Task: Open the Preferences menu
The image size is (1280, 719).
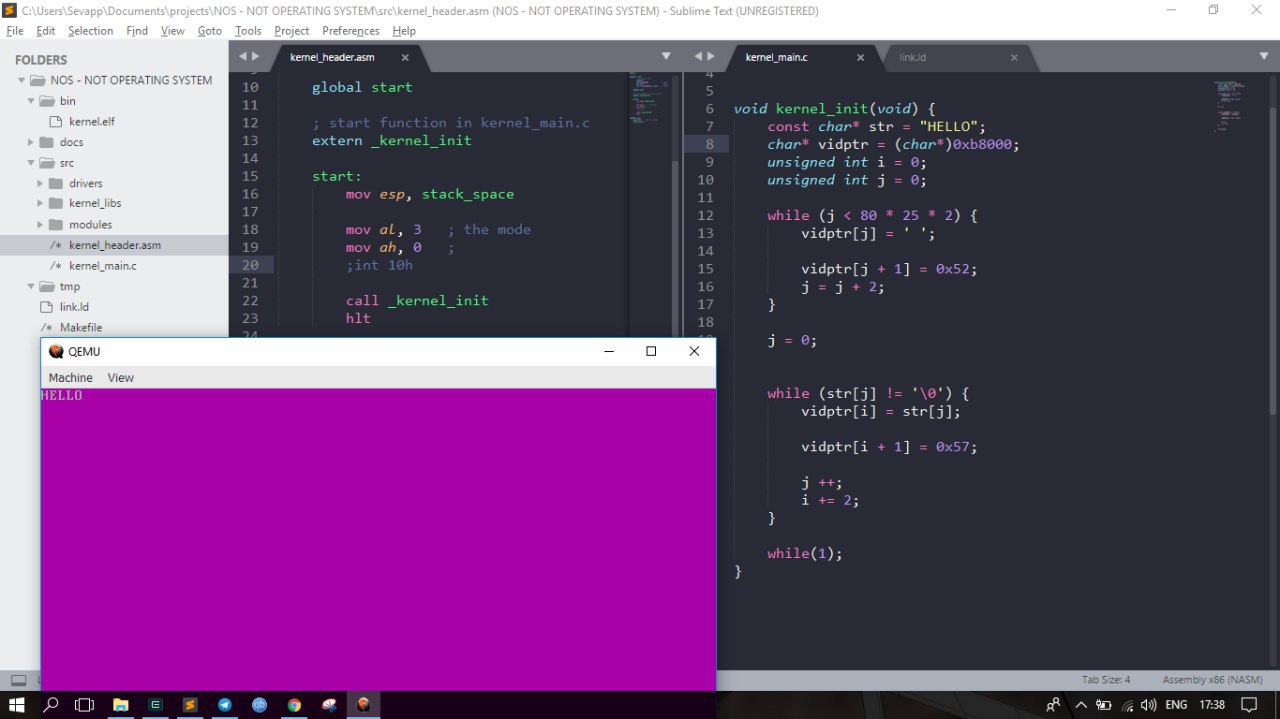Action: 351,31
